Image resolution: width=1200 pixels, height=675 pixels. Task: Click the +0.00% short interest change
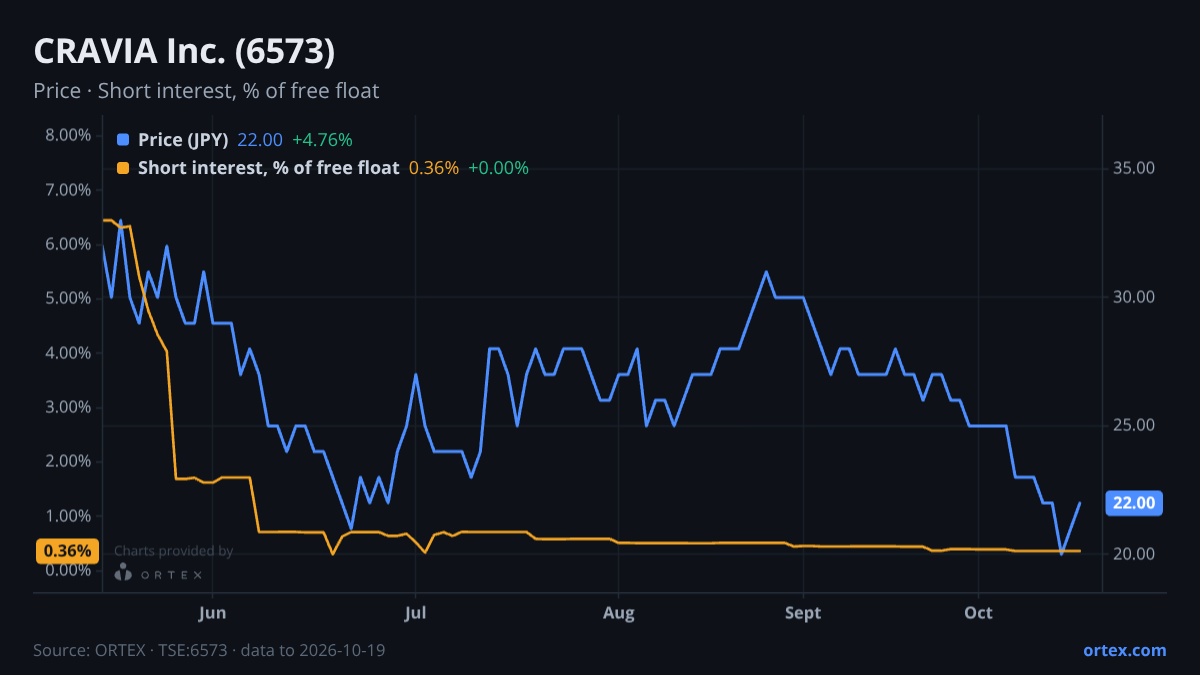[x=498, y=168]
